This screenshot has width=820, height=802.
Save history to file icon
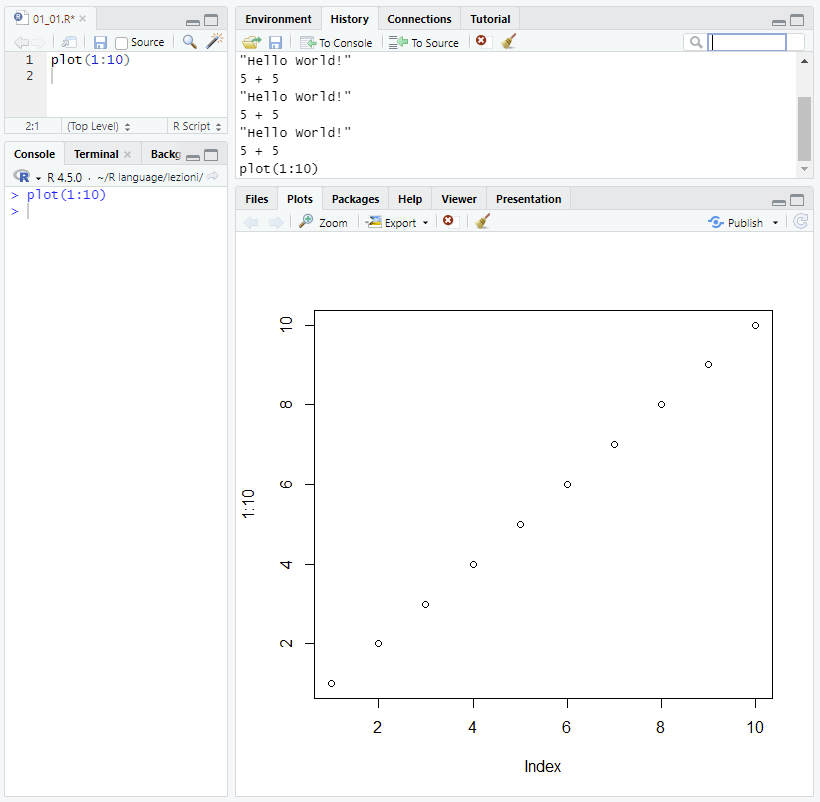coord(275,42)
